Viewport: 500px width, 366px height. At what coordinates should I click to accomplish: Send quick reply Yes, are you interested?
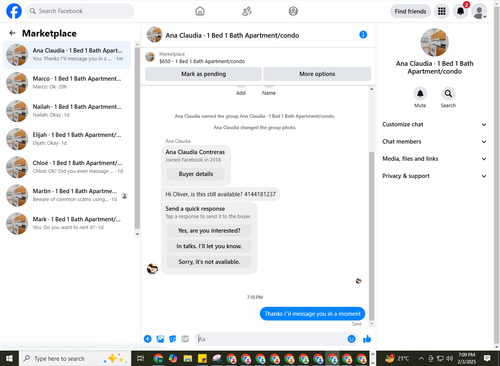[209, 231]
